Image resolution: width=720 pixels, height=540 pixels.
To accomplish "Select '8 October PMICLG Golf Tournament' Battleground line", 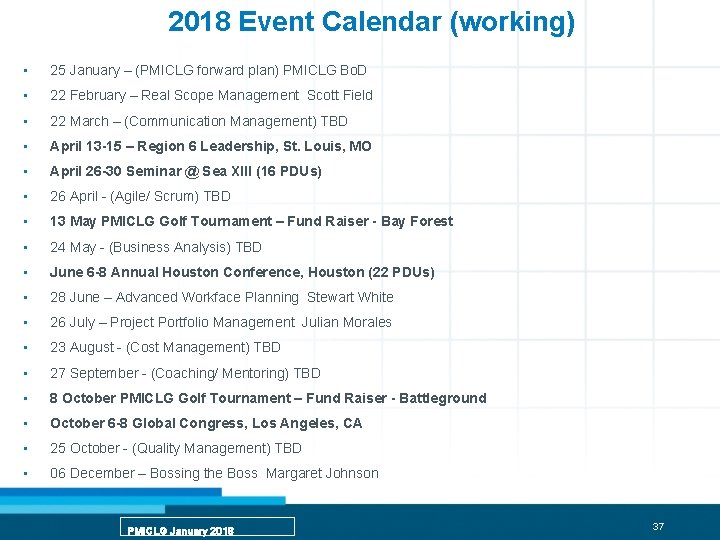I will [268, 398].
